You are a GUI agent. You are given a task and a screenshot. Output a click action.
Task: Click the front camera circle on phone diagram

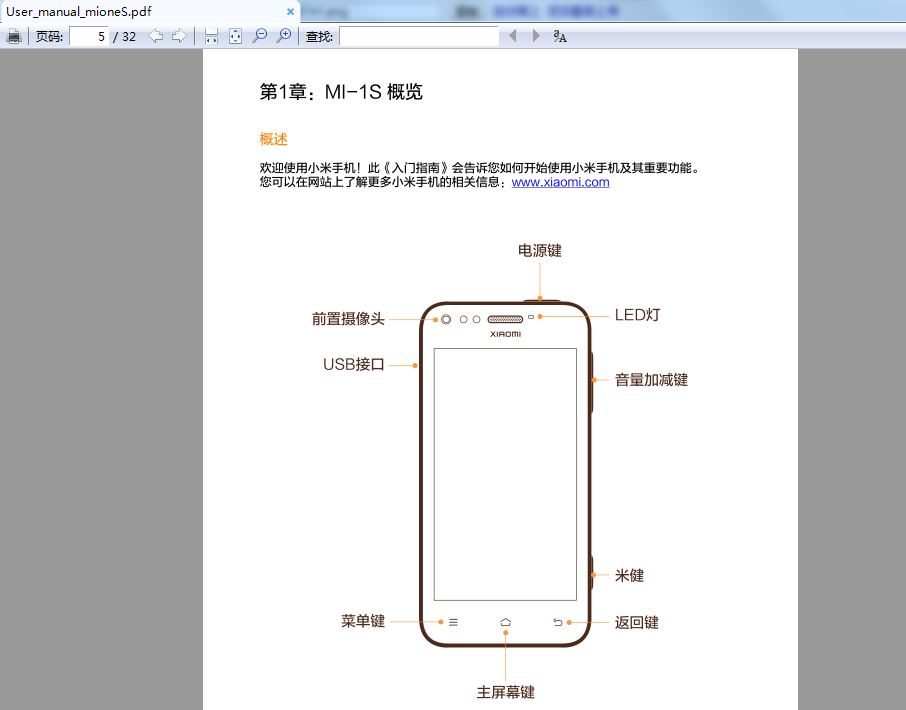coord(445,319)
